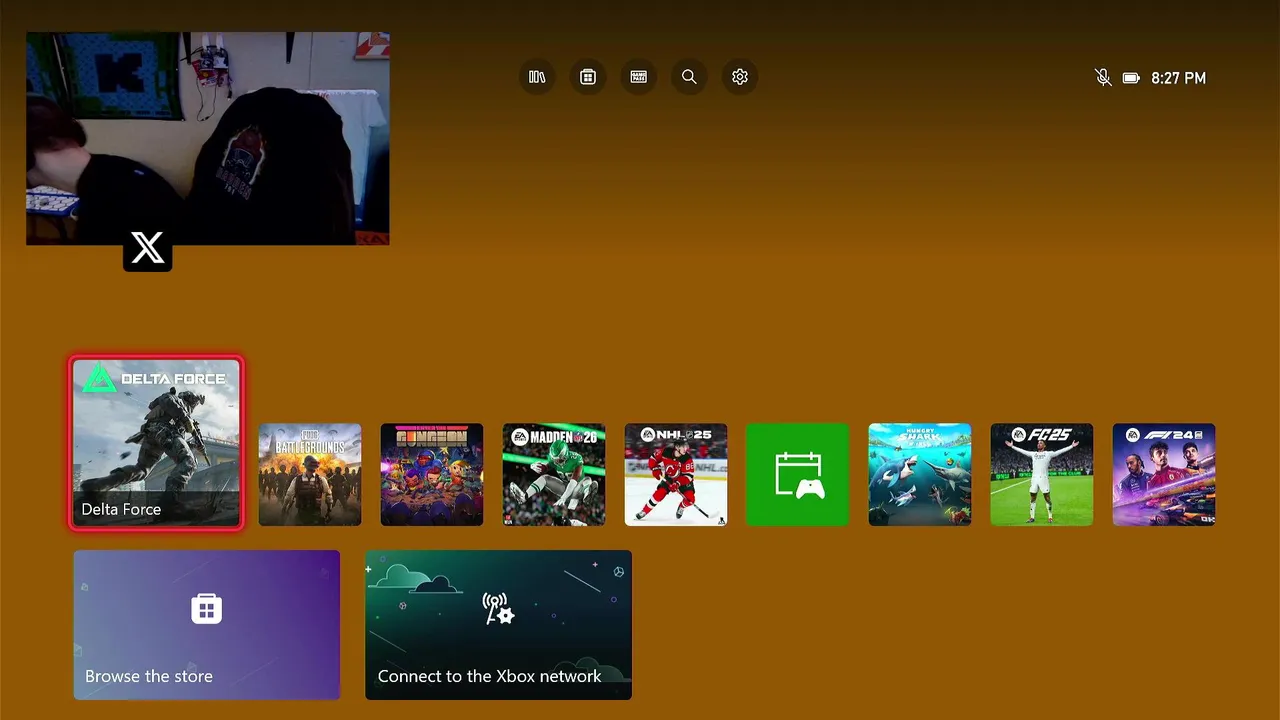Launch the Hungry Shark tile
This screenshot has height=720, width=1280.
click(x=920, y=474)
